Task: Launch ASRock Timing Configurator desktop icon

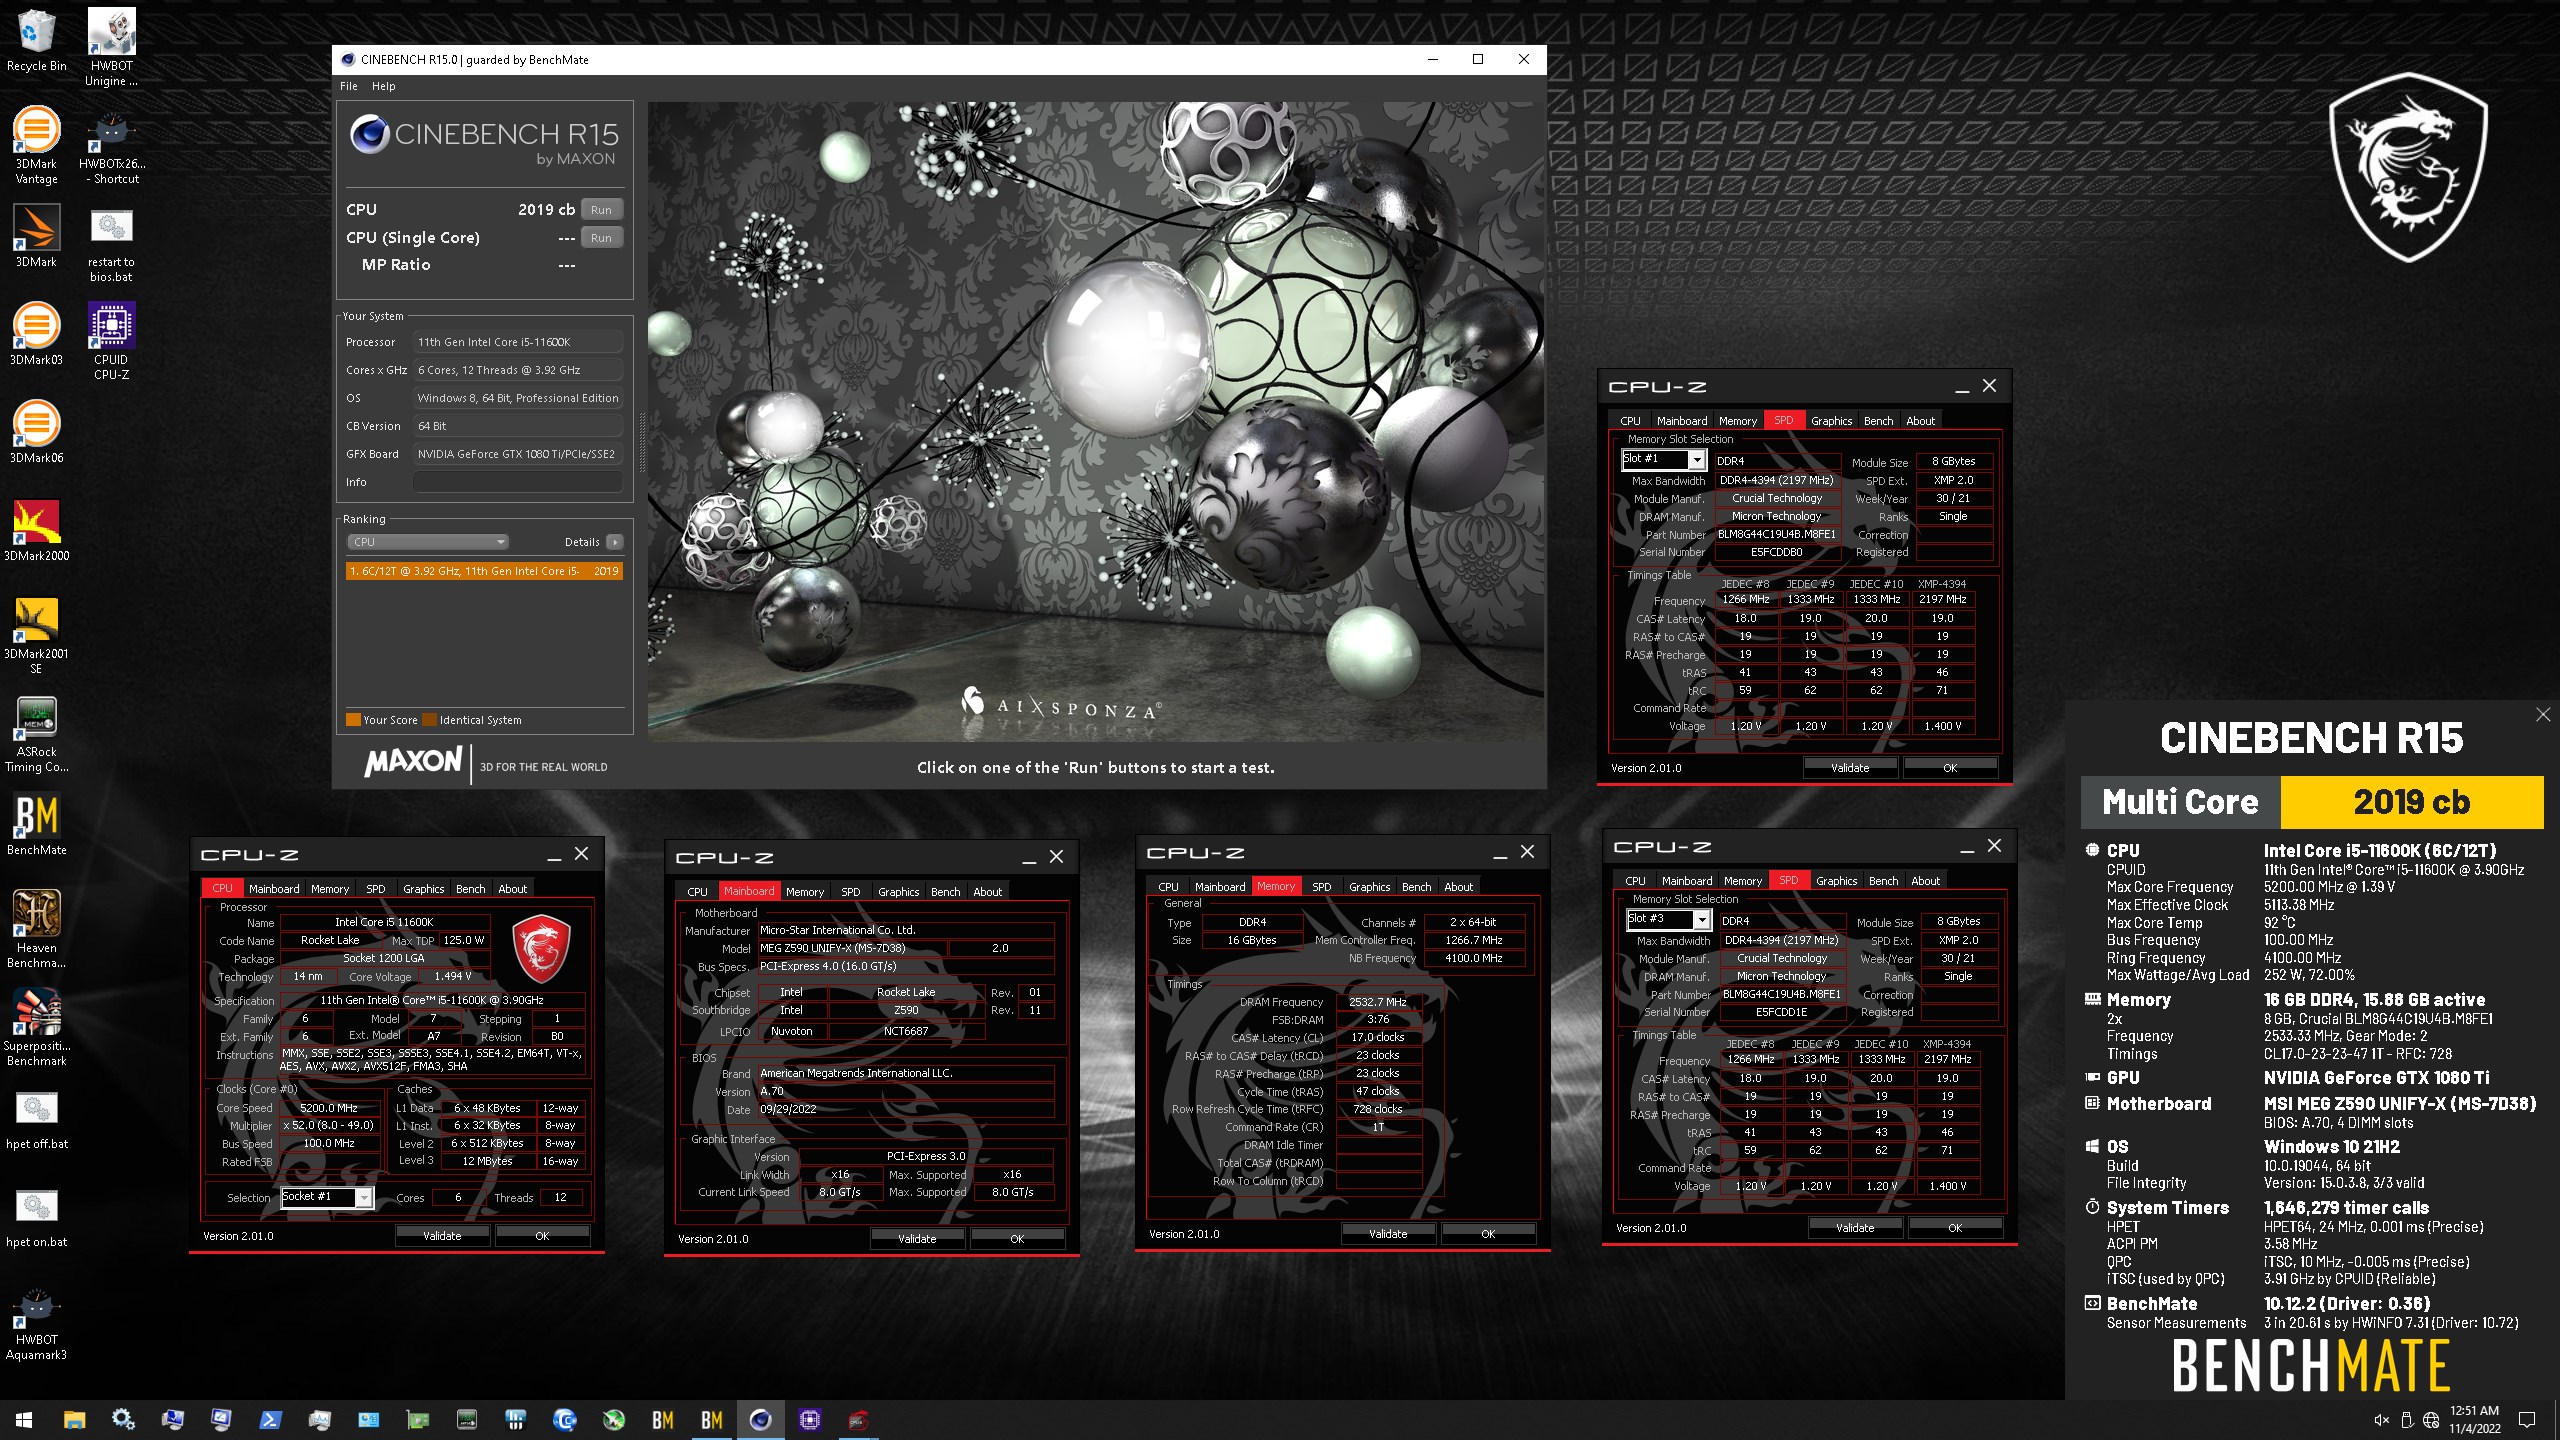Action: pyautogui.click(x=36, y=733)
